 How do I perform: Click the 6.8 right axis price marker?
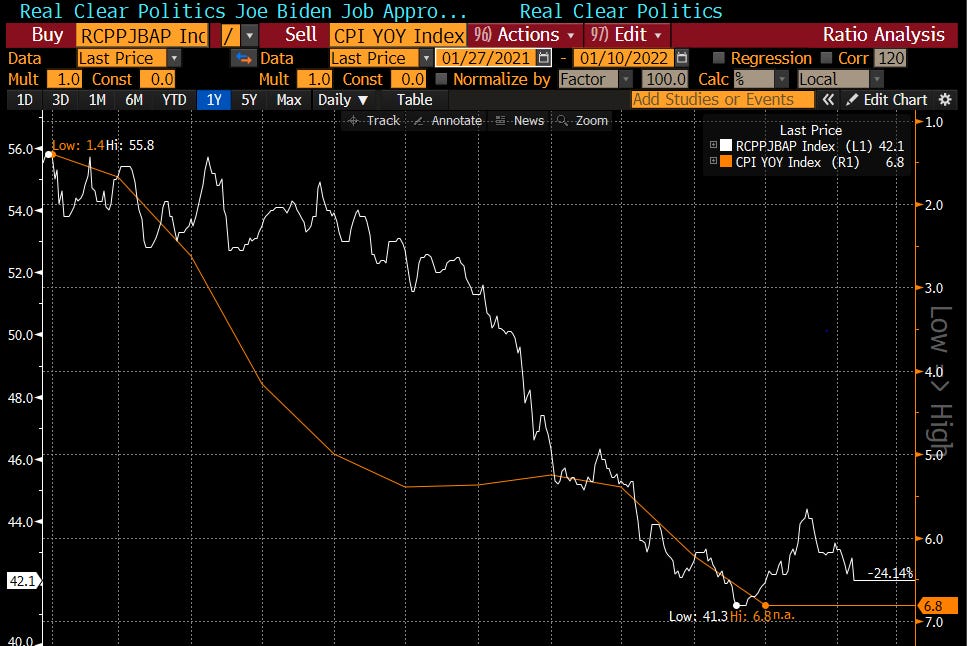click(936, 605)
